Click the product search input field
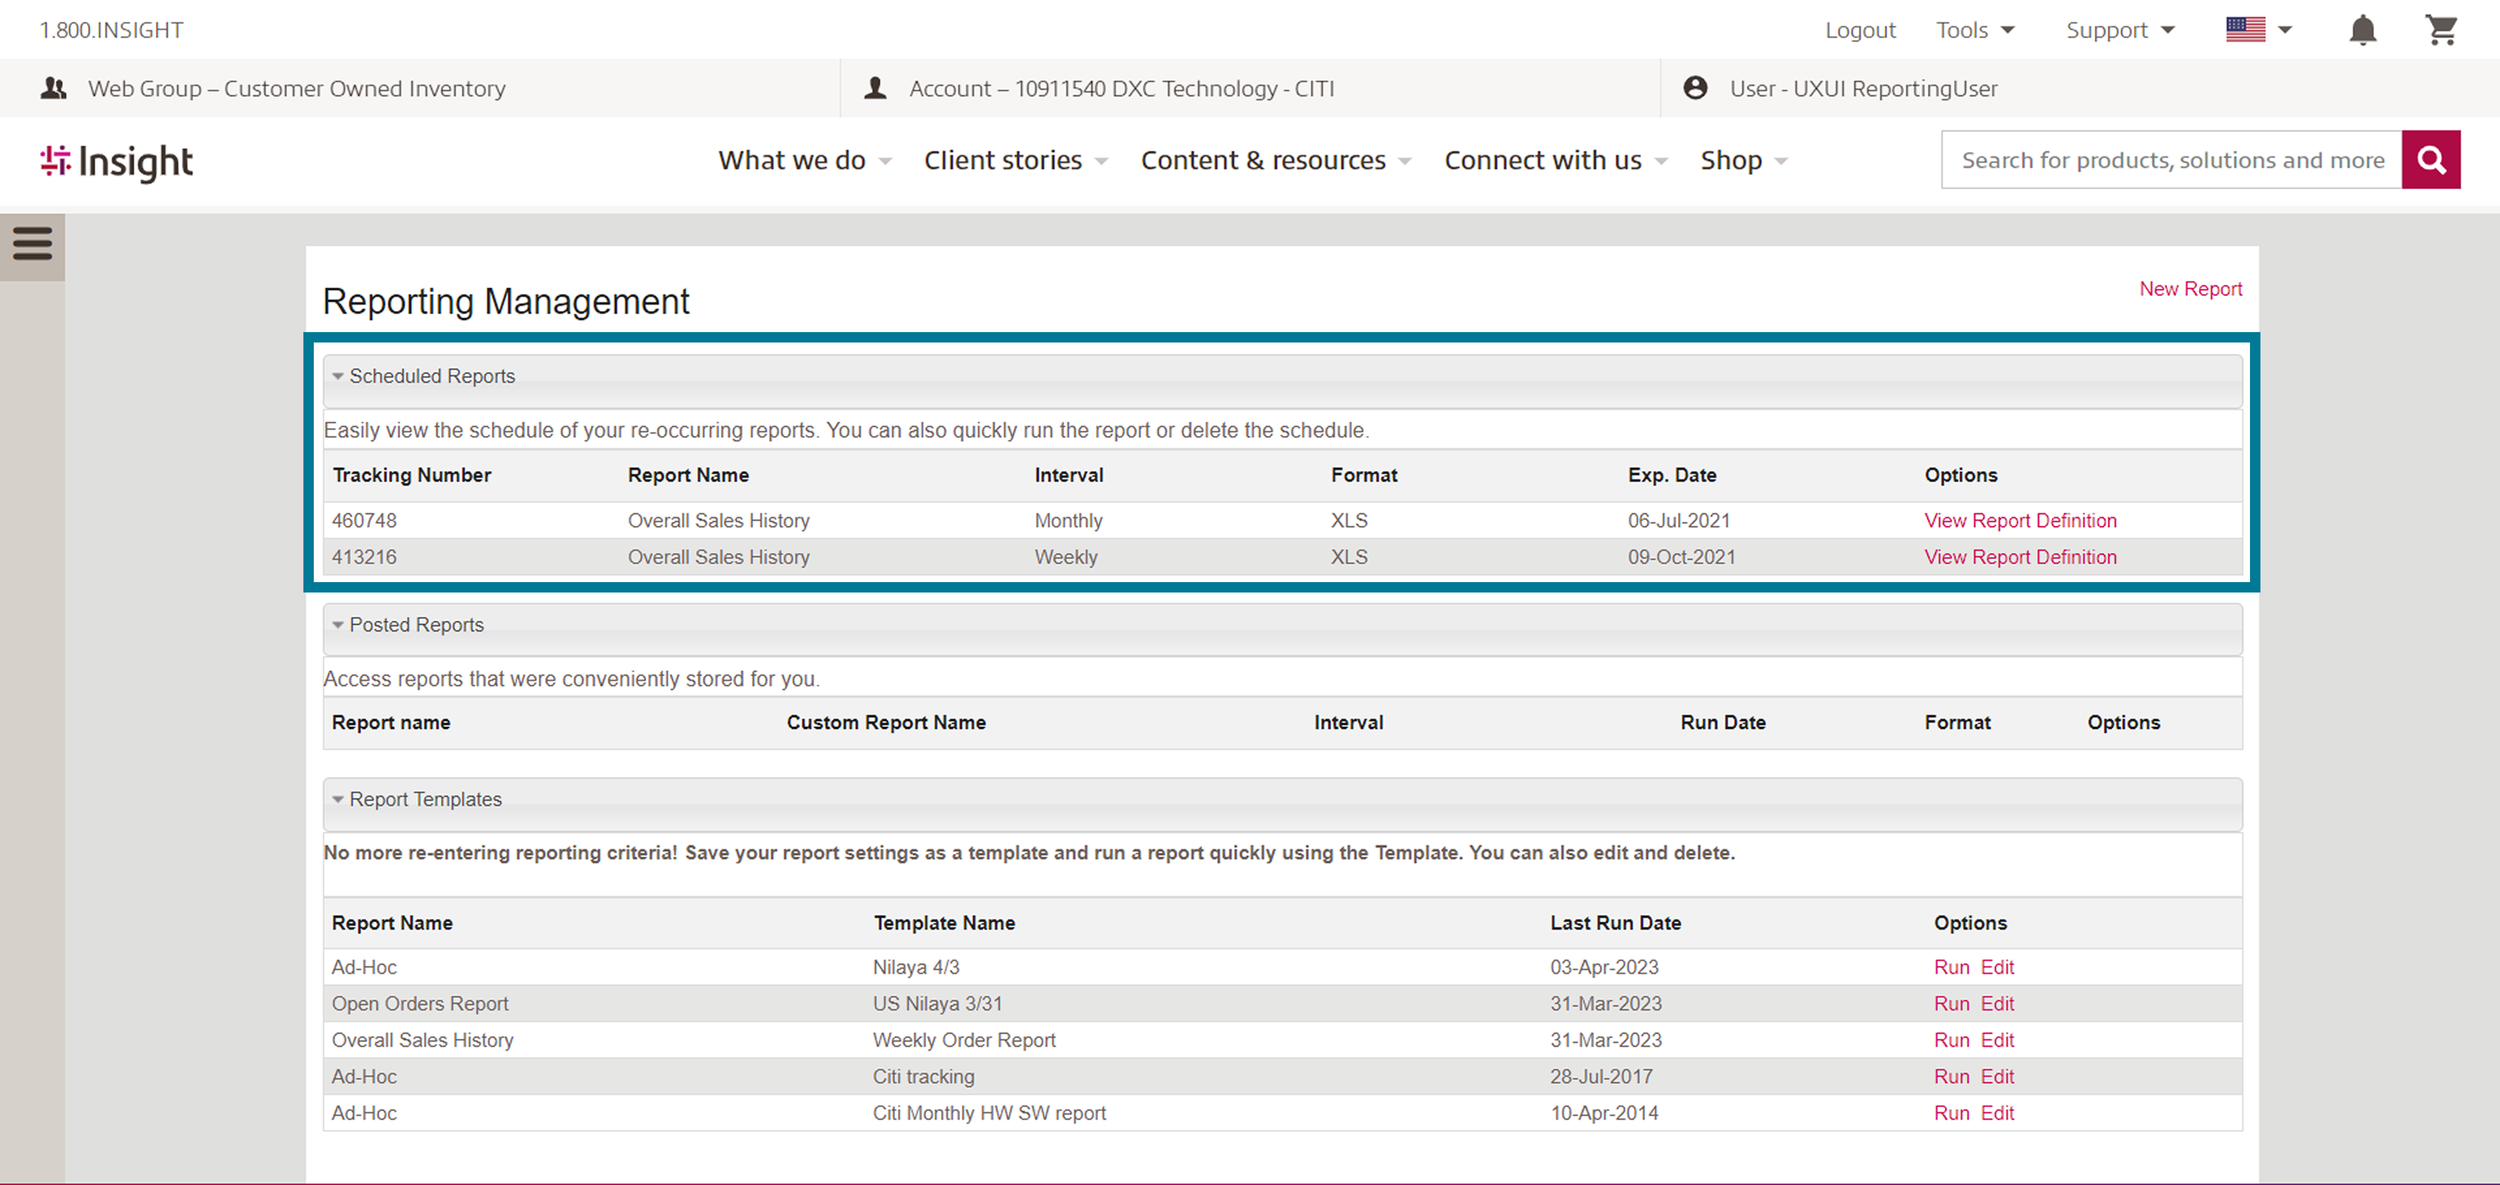Image resolution: width=2500 pixels, height=1185 pixels. tap(2170, 160)
